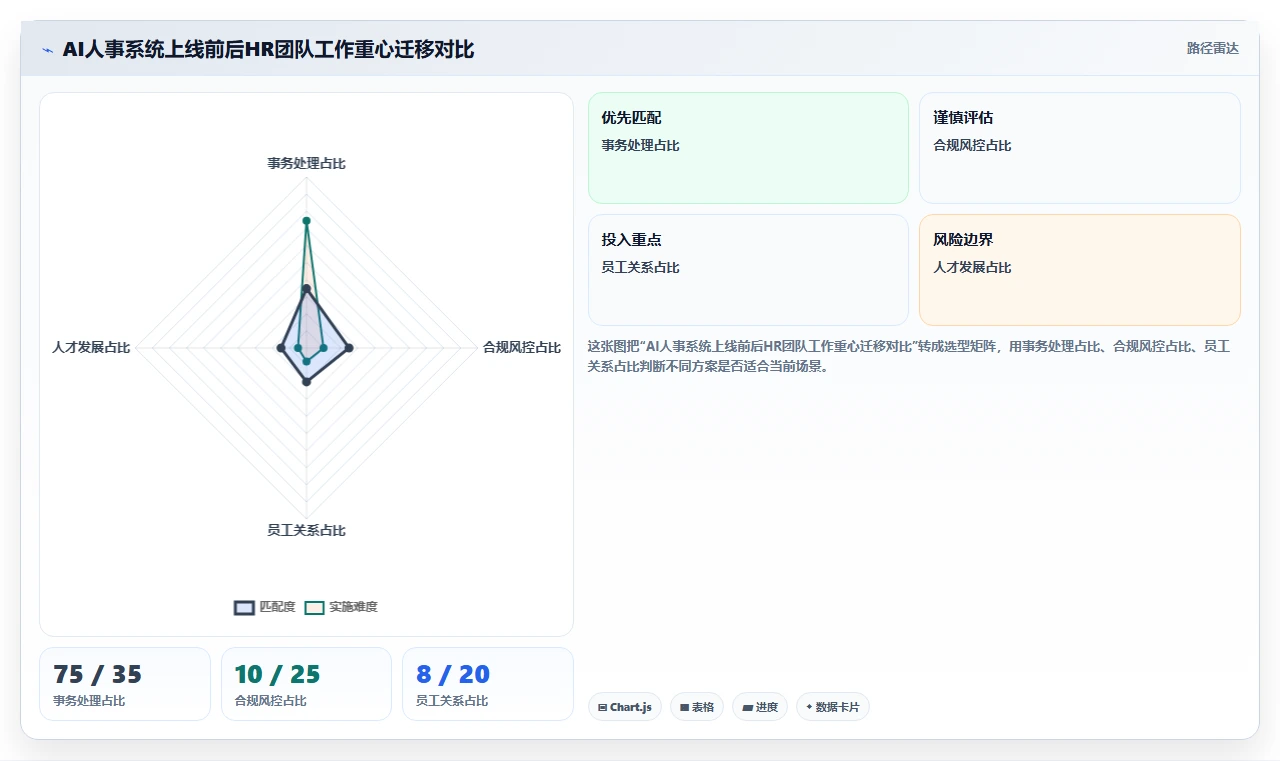
Task: Click the 路径雷达 label in the header
Action: pyautogui.click(x=1212, y=48)
